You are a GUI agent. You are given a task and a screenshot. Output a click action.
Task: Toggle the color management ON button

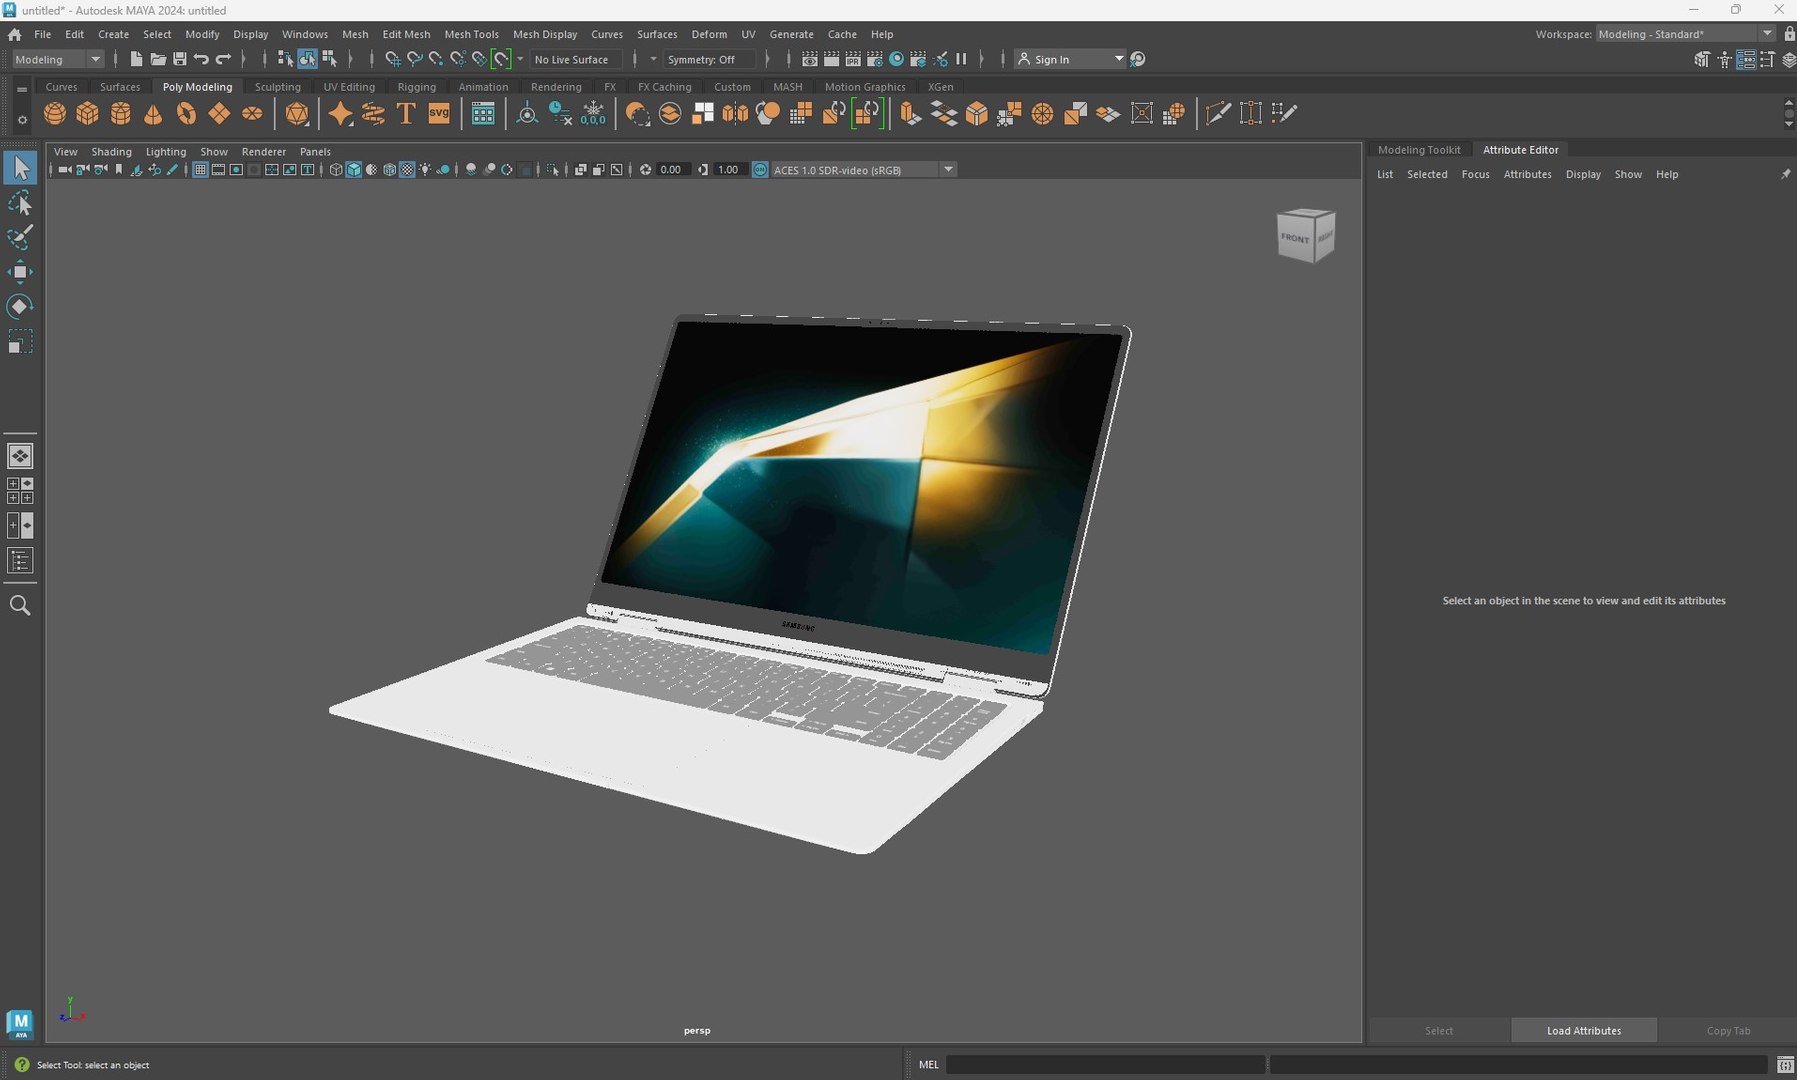point(760,170)
